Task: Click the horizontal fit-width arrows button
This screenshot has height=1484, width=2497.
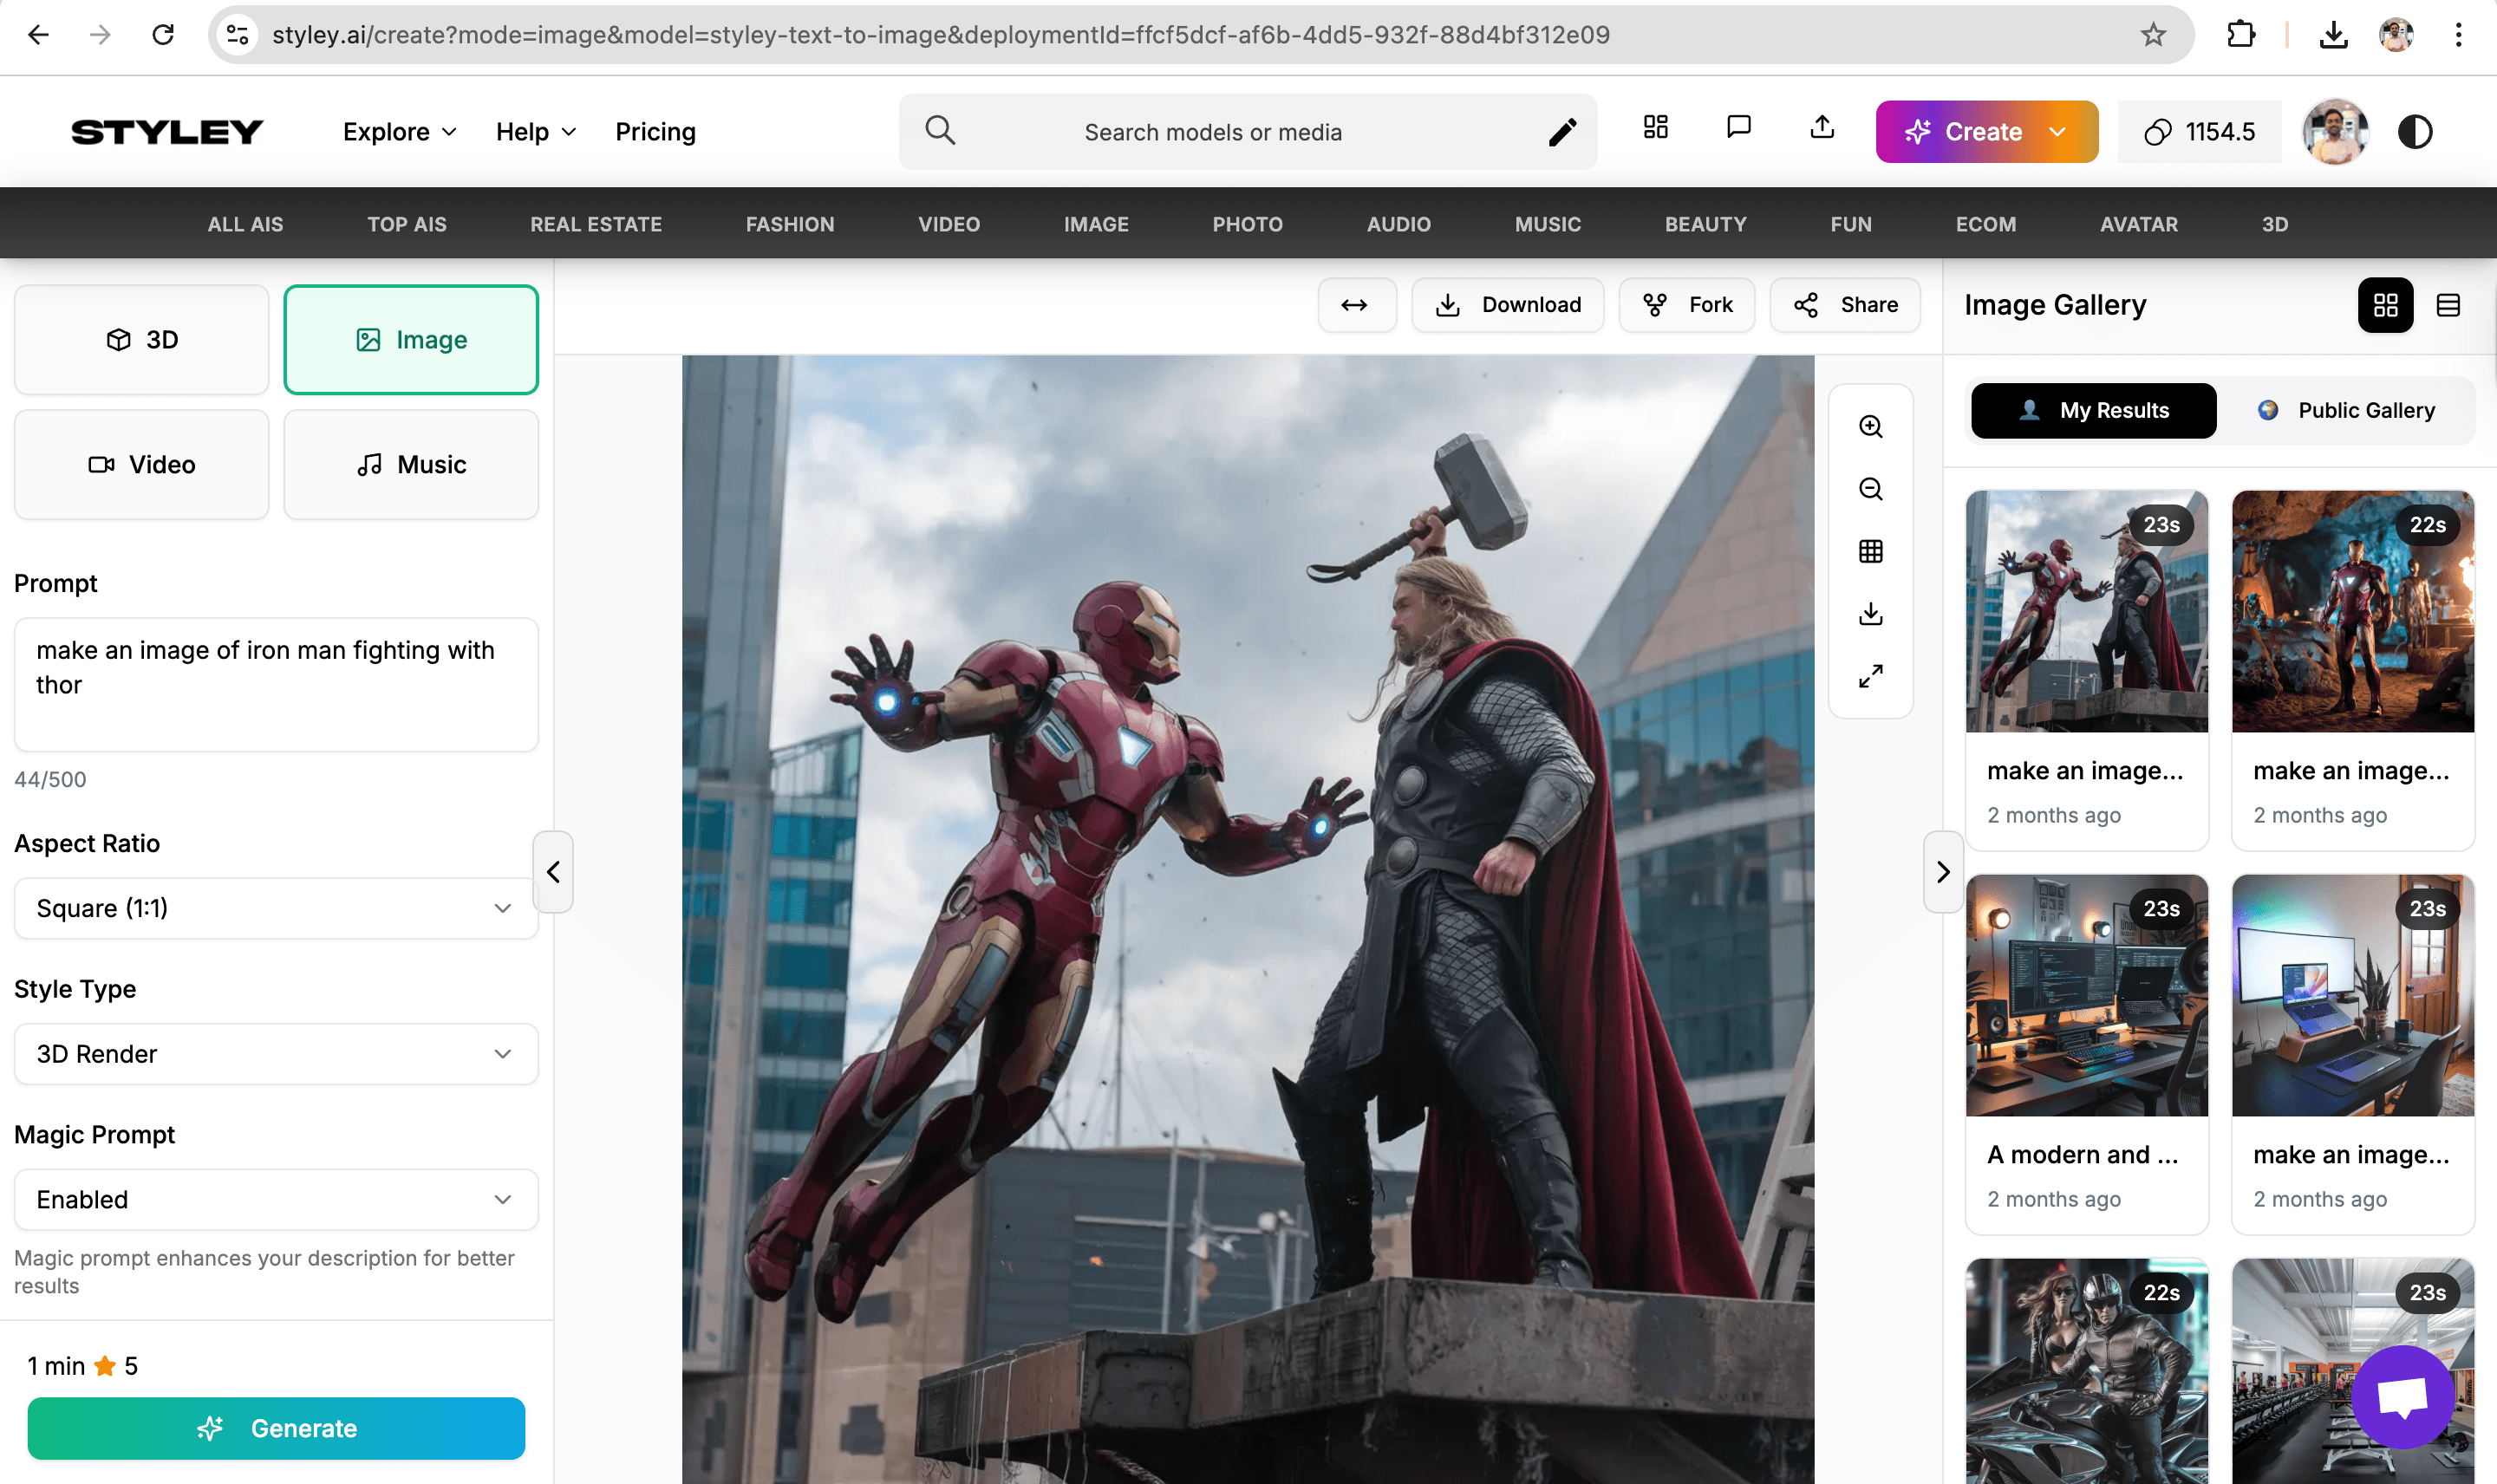Action: coord(1354,305)
